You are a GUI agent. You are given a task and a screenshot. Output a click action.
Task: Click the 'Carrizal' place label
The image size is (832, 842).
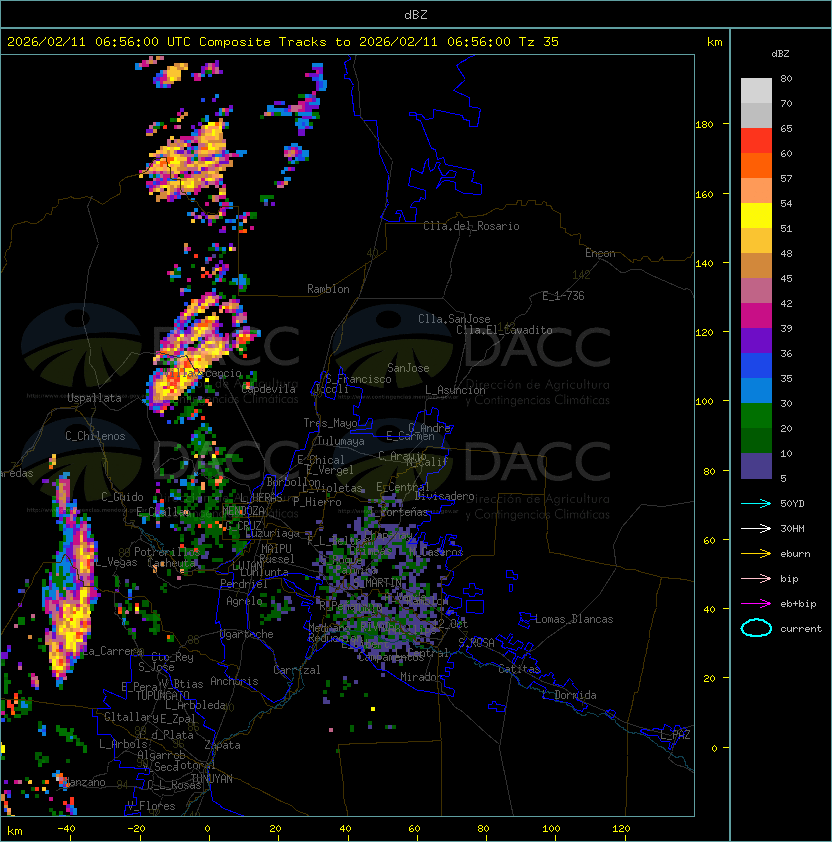pos(297,670)
